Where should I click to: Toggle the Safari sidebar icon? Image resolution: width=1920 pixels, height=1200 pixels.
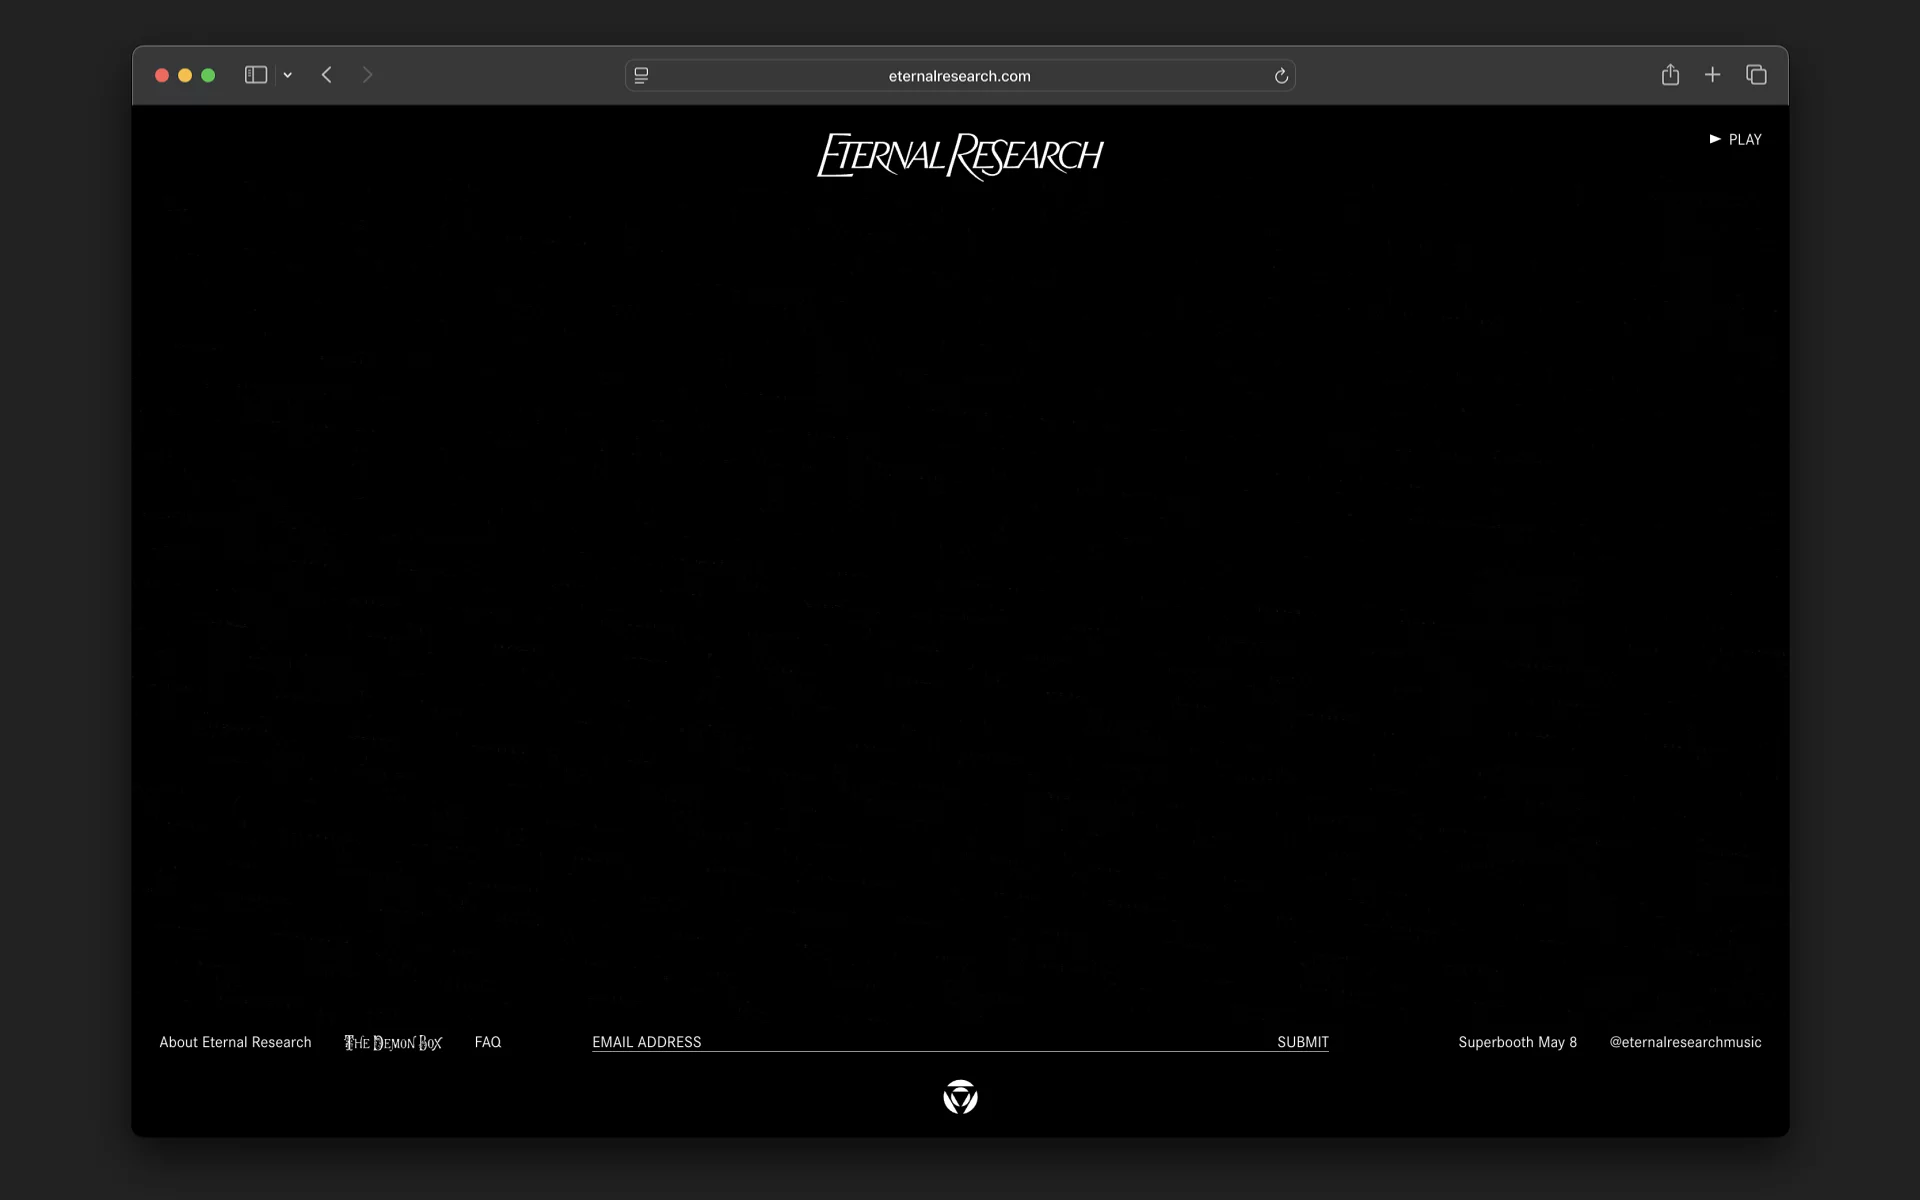tap(255, 75)
